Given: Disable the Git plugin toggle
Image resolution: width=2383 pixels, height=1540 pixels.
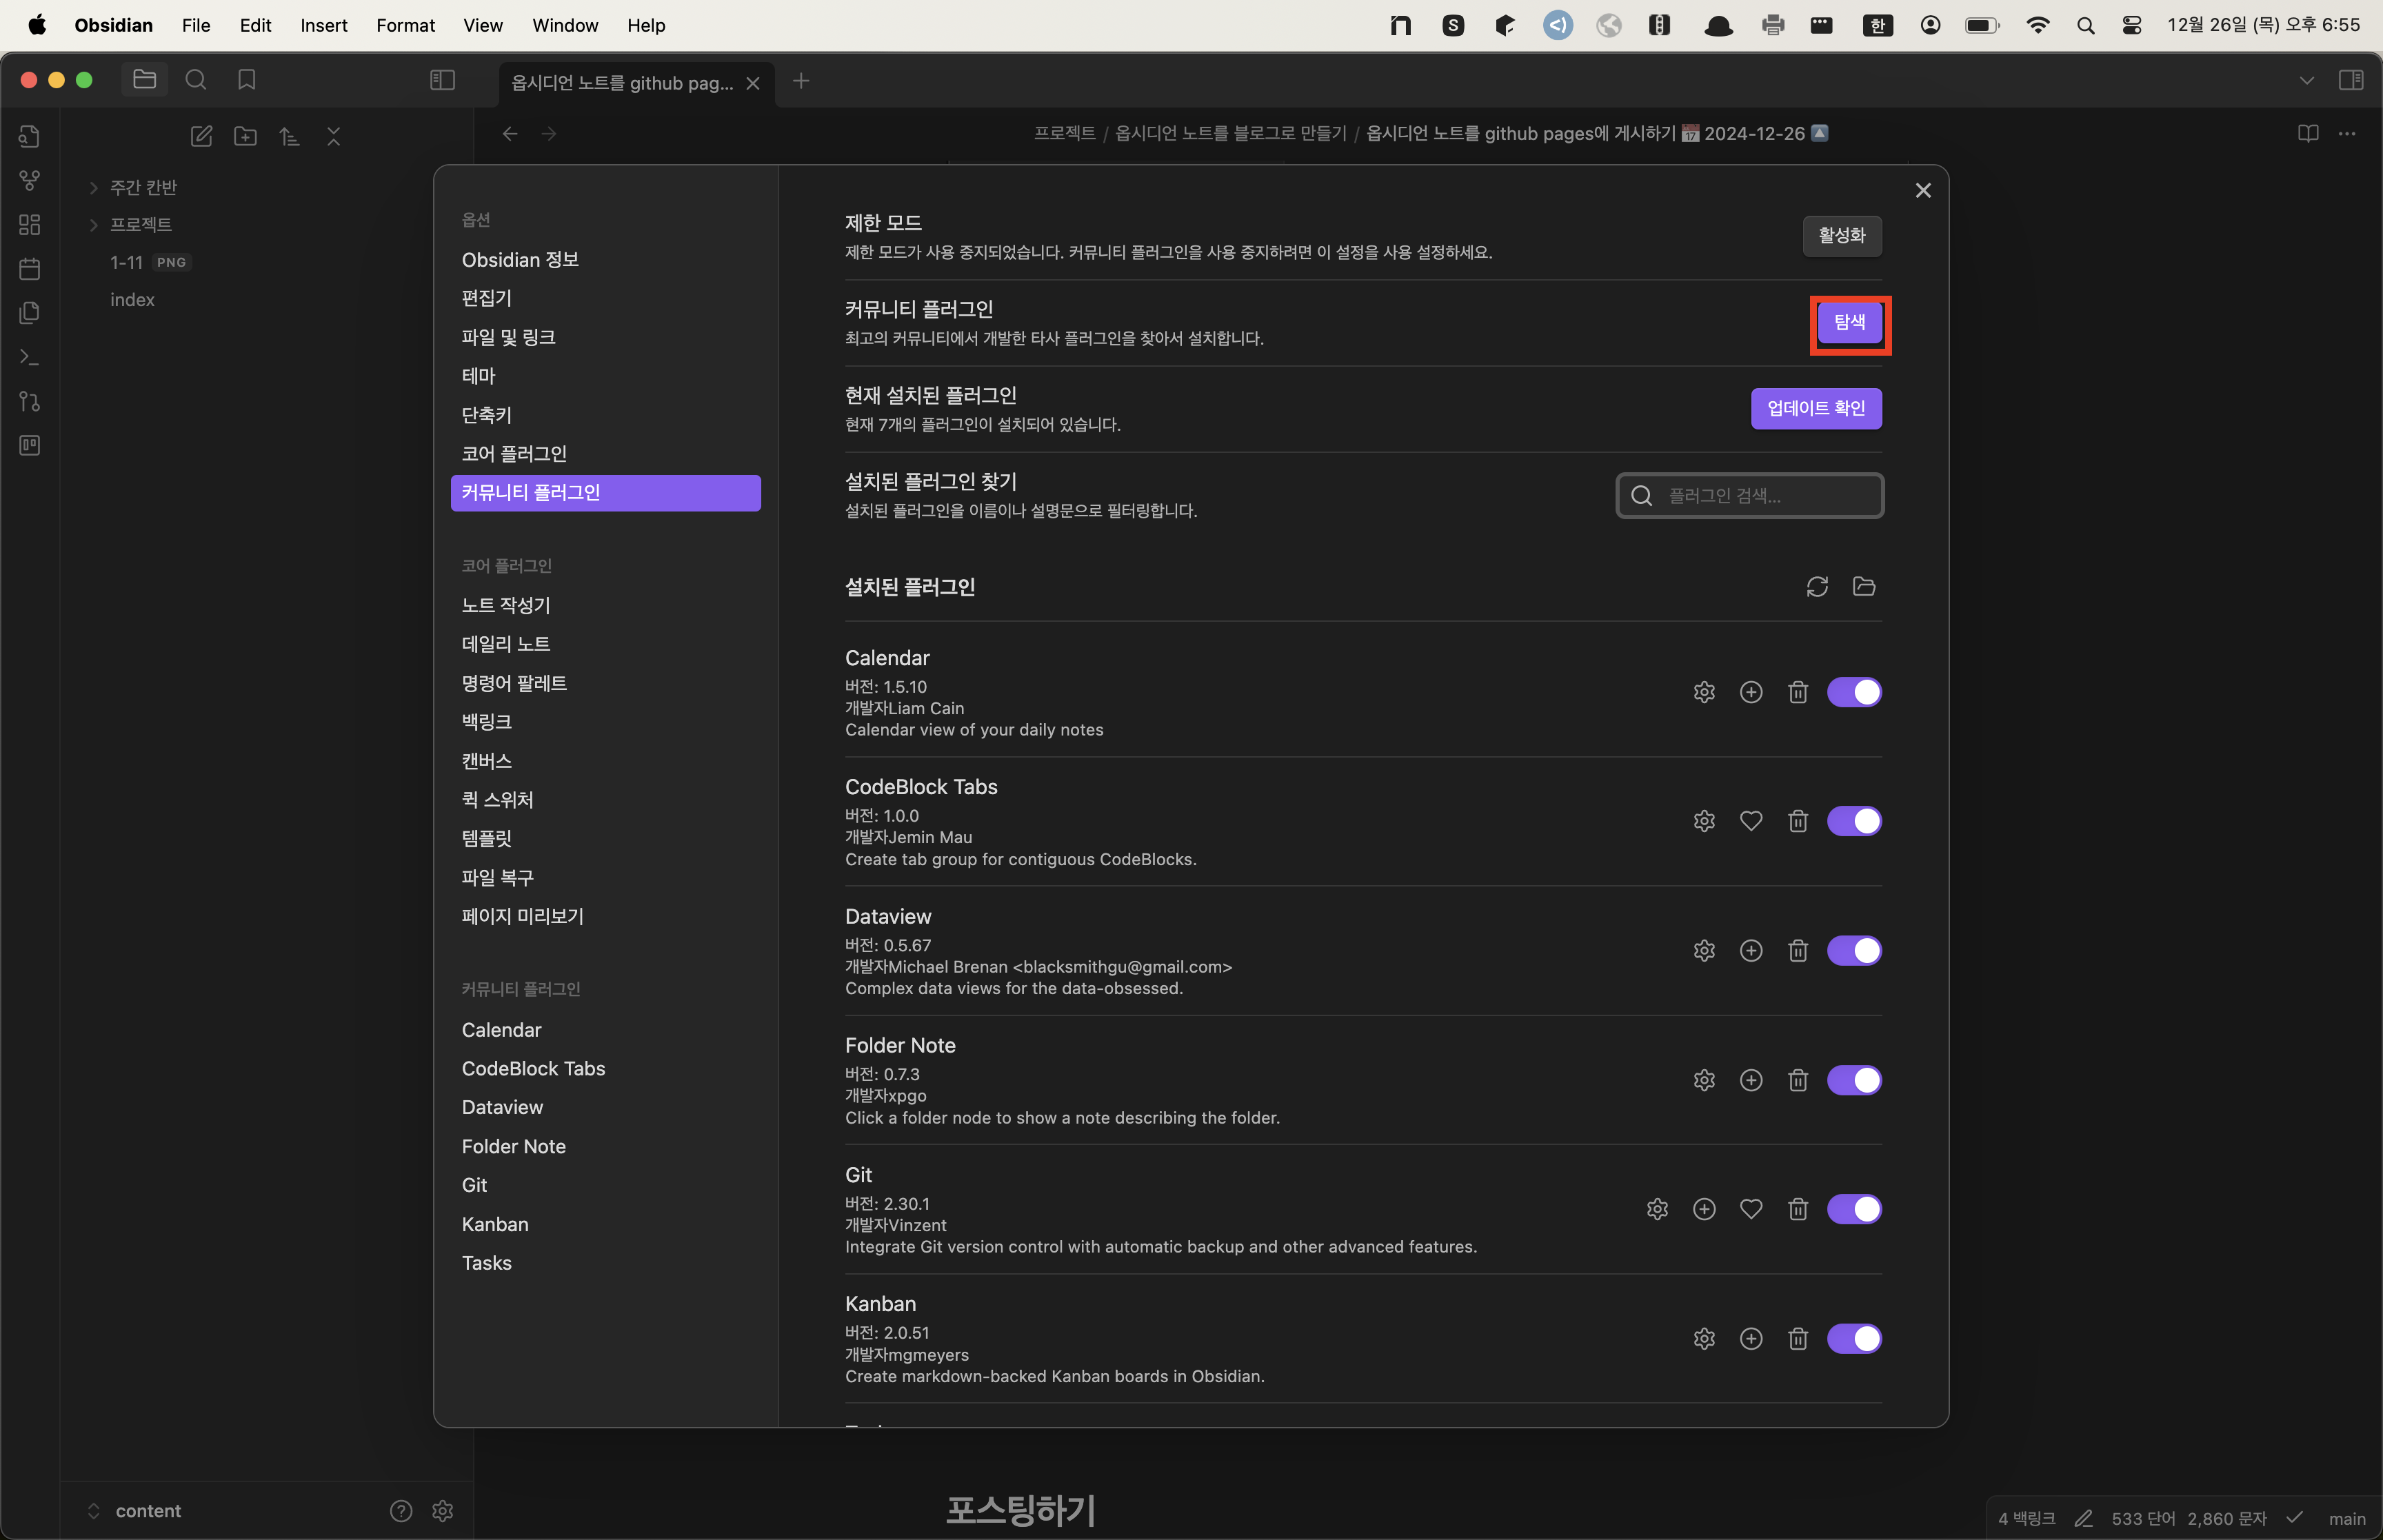Looking at the screenshot, I should pos(1854,1209).
